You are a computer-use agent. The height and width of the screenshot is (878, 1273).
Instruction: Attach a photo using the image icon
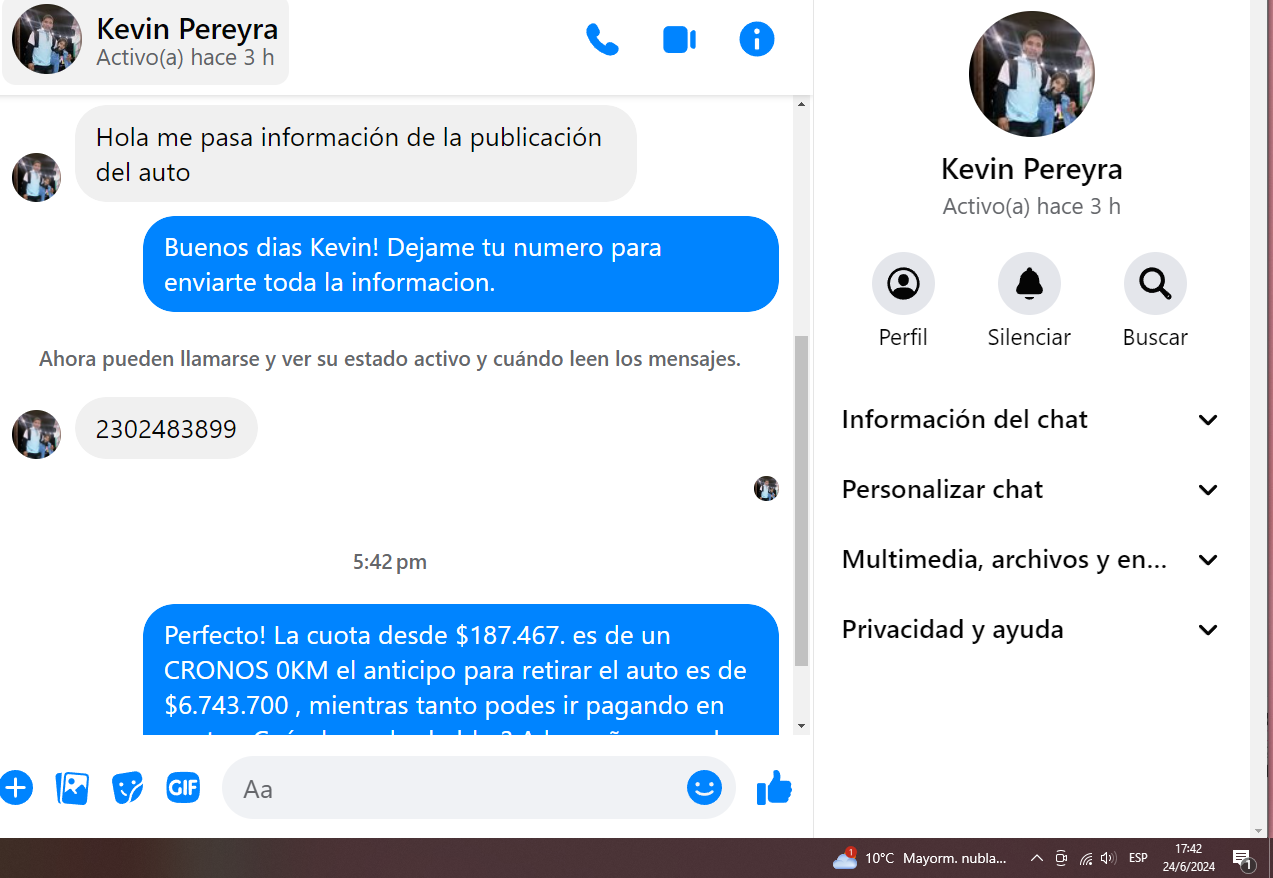[x=72, y=788]
